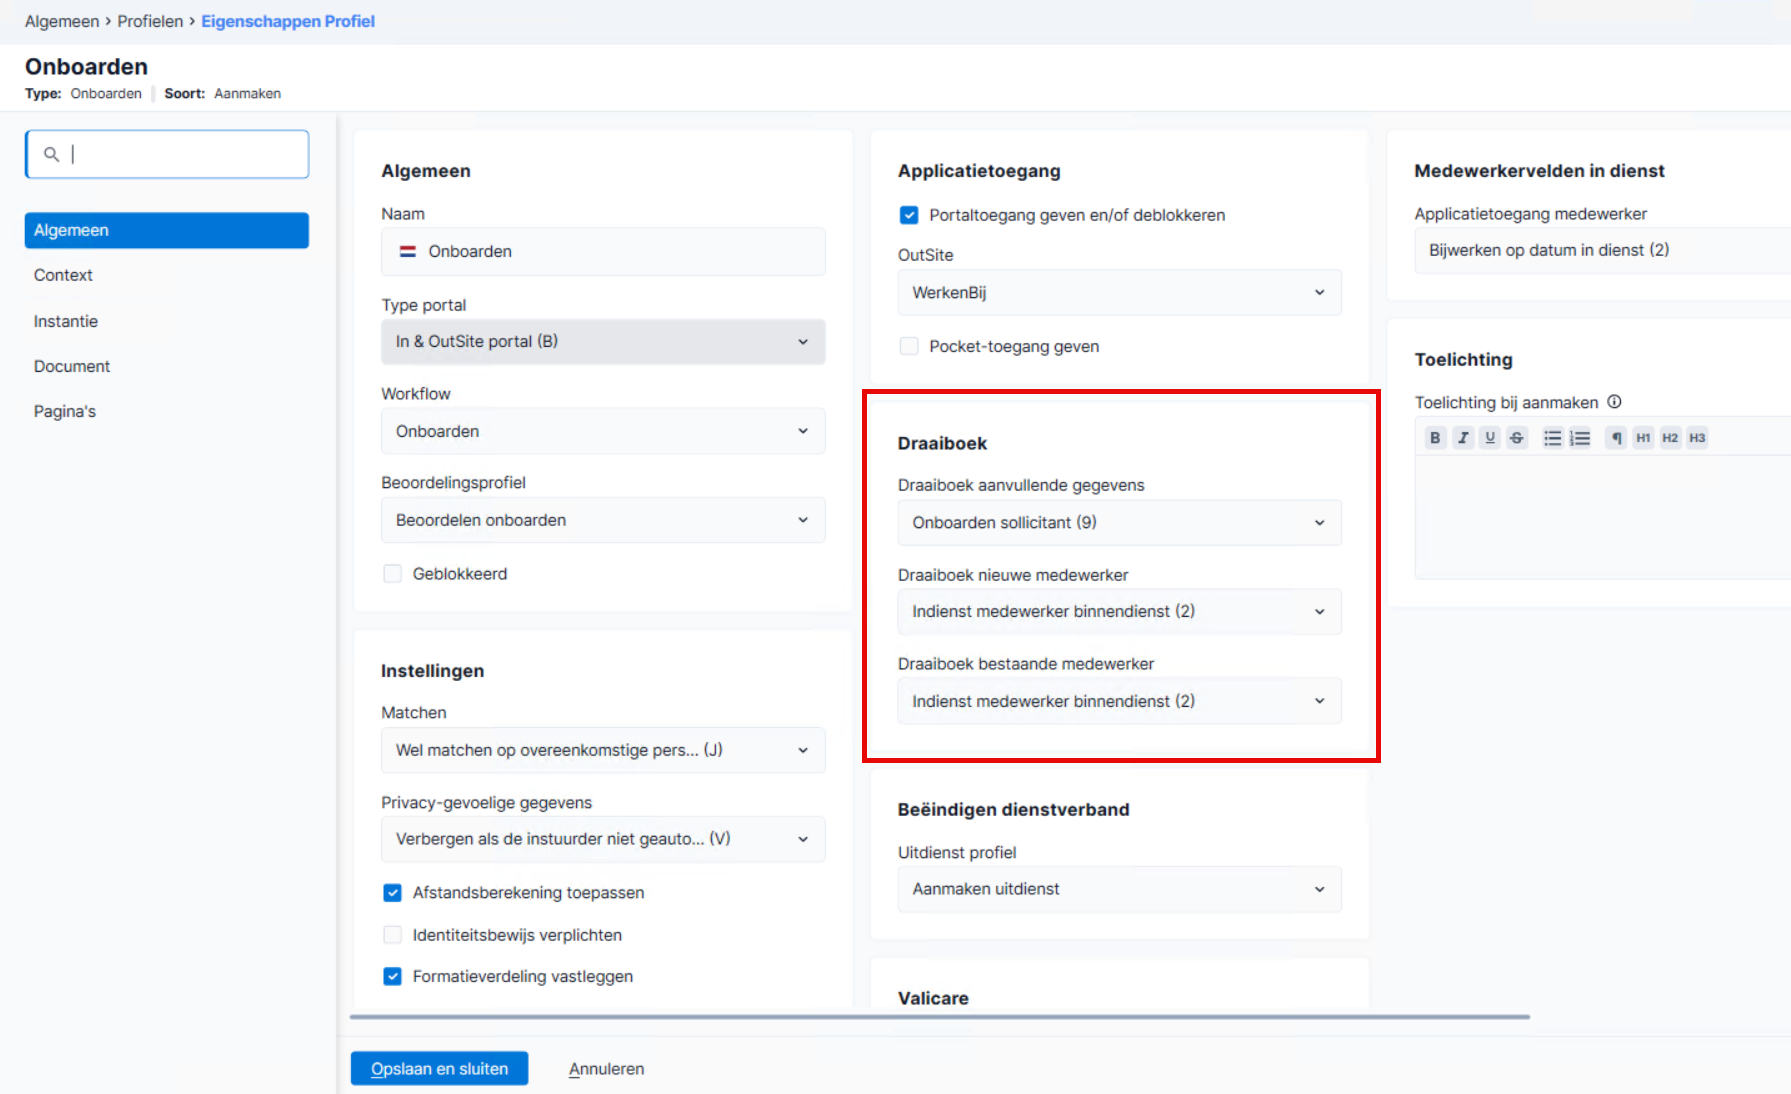This screenshot has width=1791, height=1094.
Task: Click Eigenschappen Profiel breadcrumb
Action: click(x=288, y=21)
